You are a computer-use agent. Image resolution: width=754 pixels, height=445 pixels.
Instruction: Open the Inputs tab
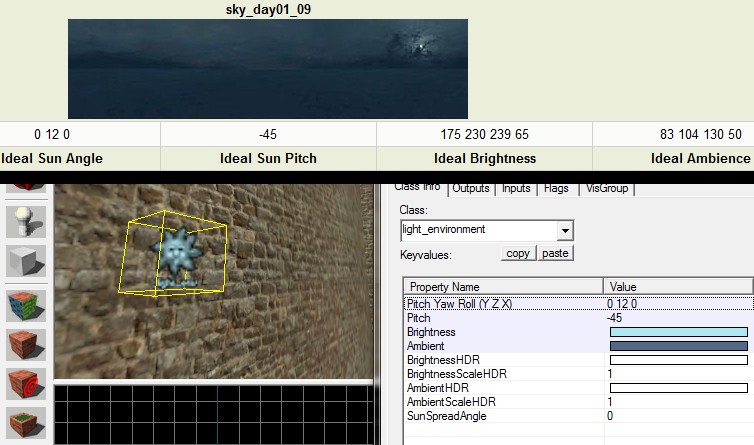[x=516, y=189]
